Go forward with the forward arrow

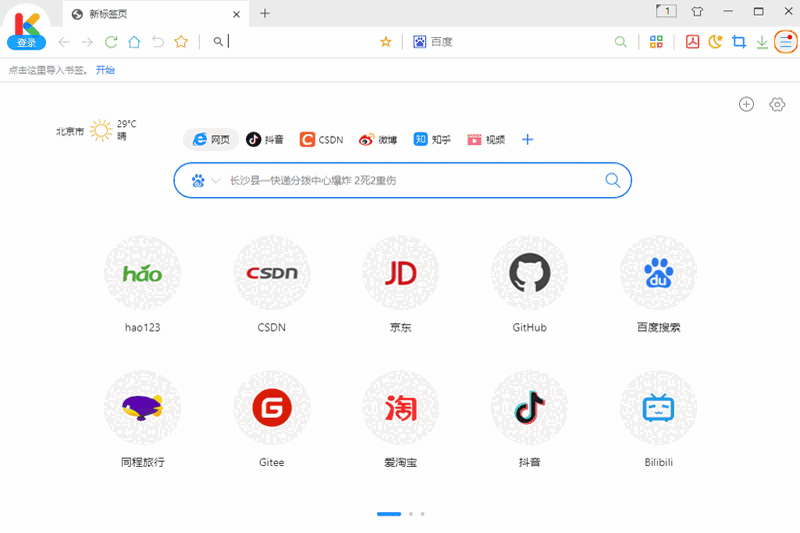[x=87, y=42]
